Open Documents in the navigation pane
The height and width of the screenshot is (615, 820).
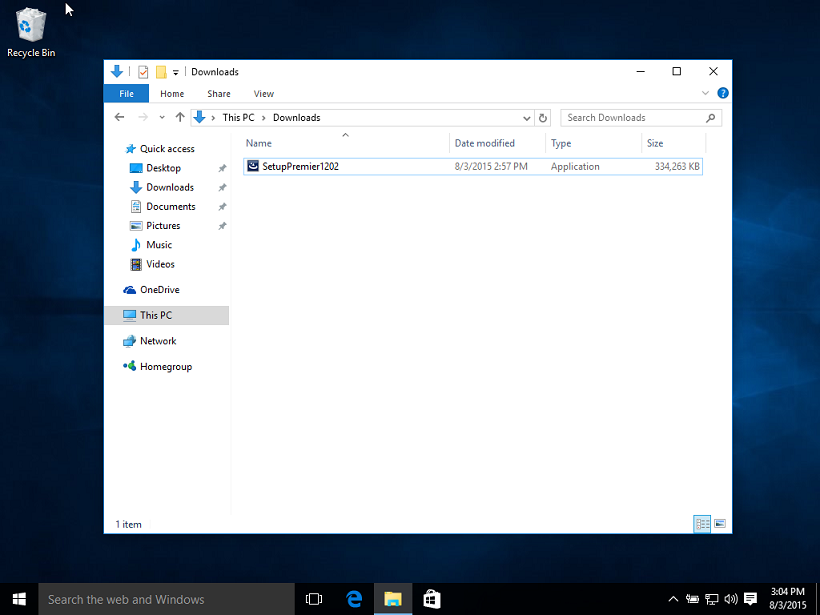pyautogui.click(x=170, y=207)
